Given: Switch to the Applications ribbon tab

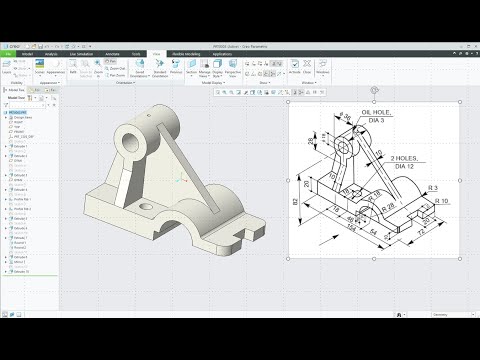Looking at the screenshot, I should (222, 54).
